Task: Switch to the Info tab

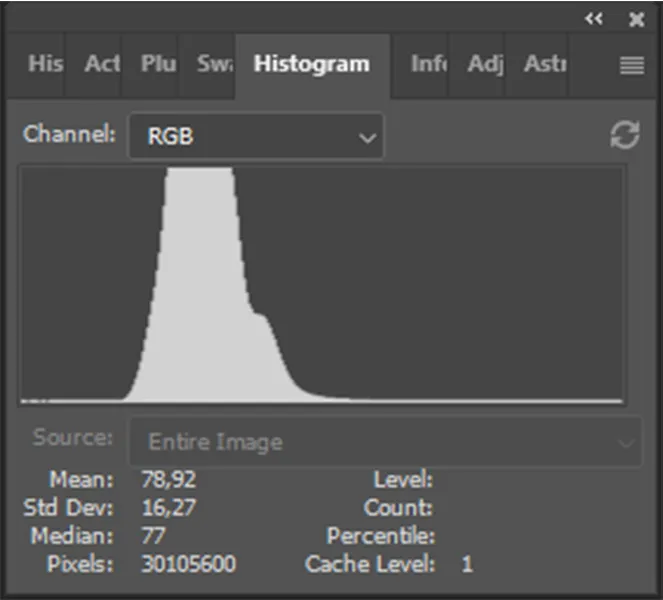Action: pos(428,65)
